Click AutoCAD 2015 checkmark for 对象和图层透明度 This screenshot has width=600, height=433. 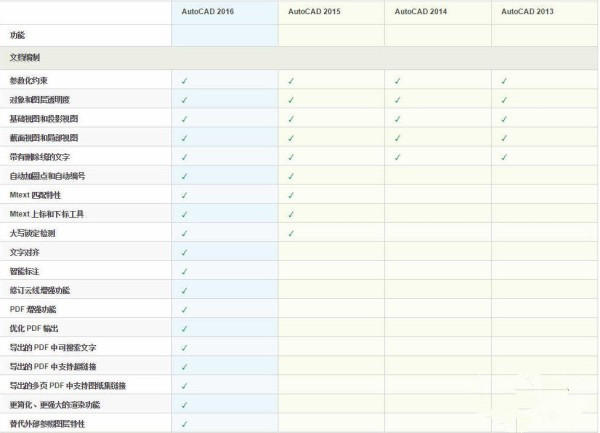point(291,100)
